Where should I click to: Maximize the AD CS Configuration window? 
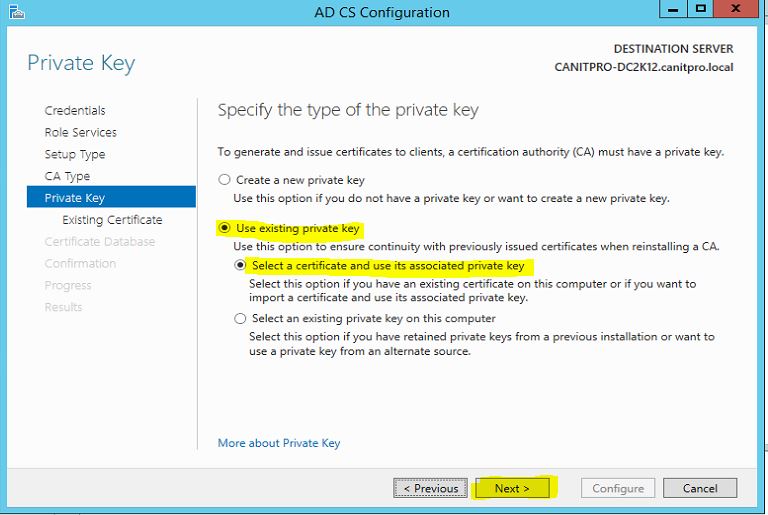701,9
